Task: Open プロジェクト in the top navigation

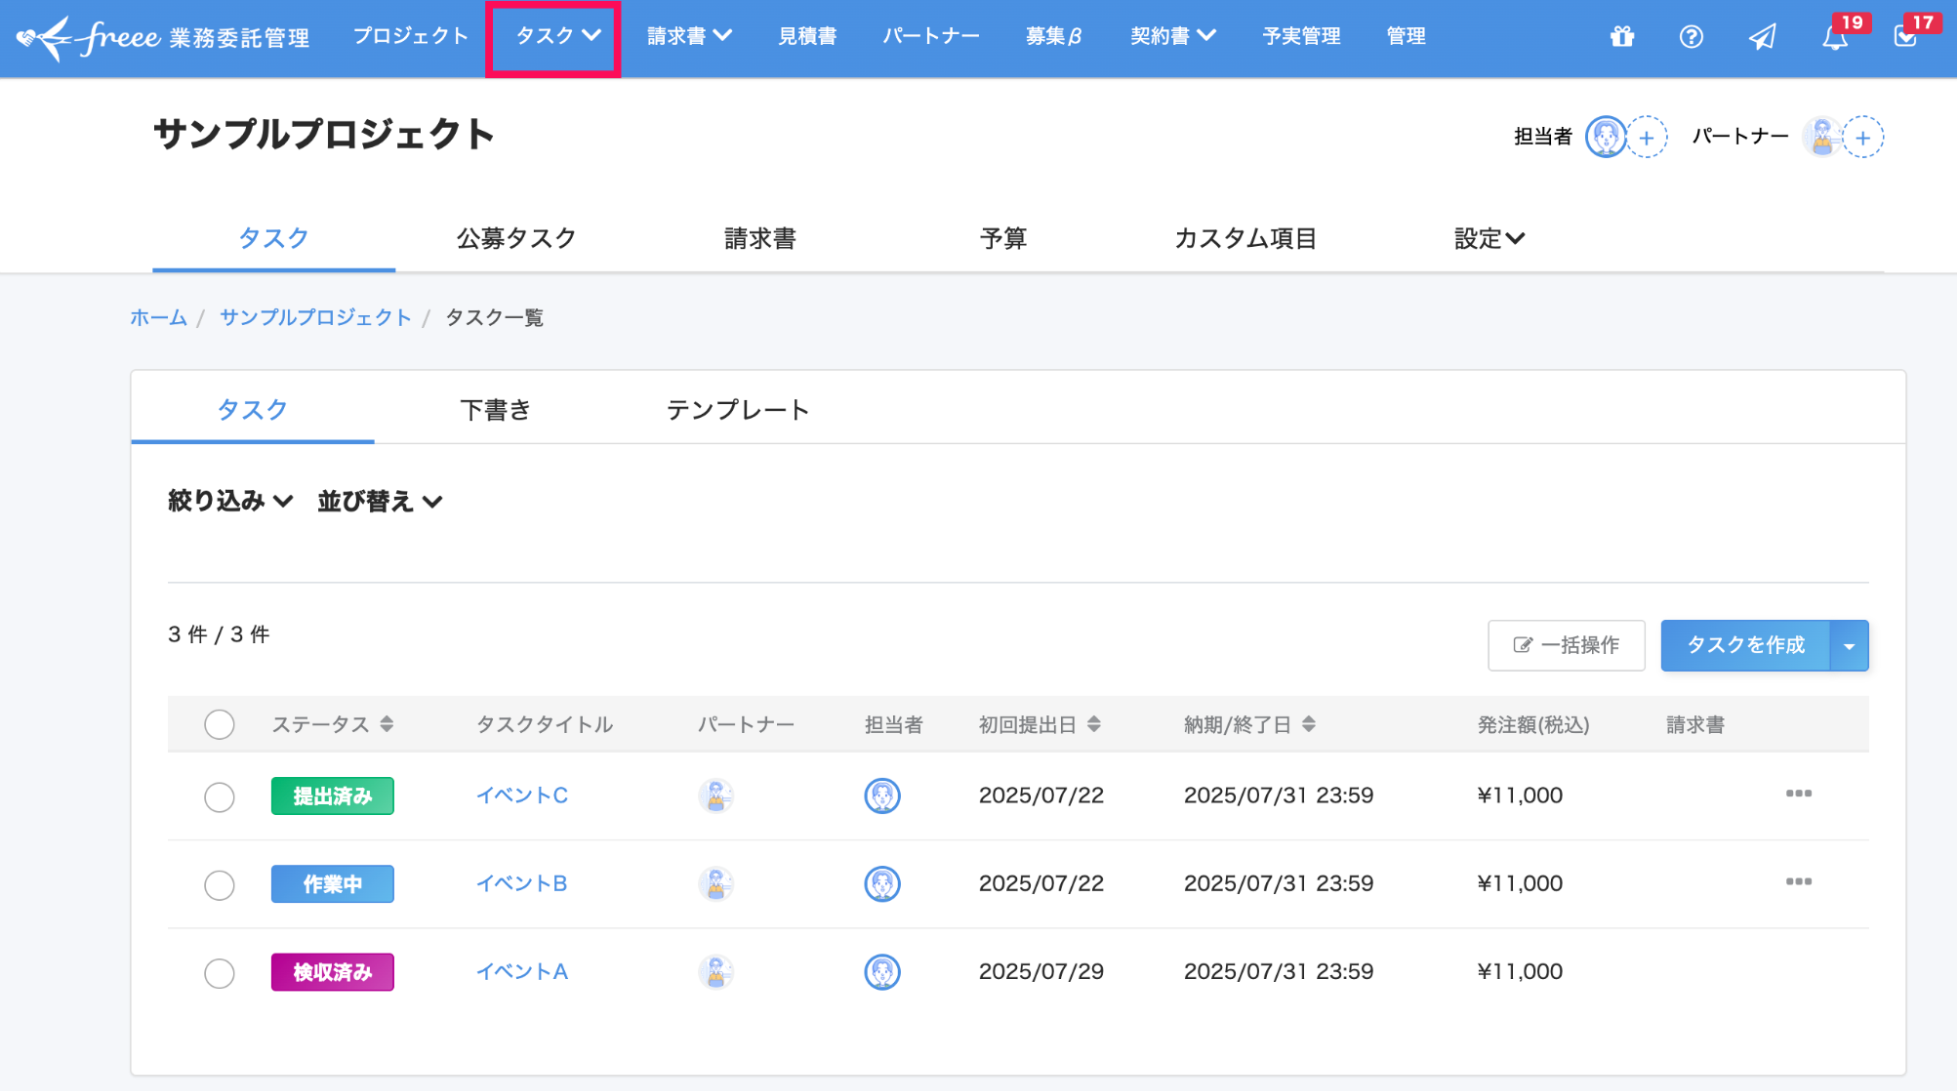Action: [411, 37]
